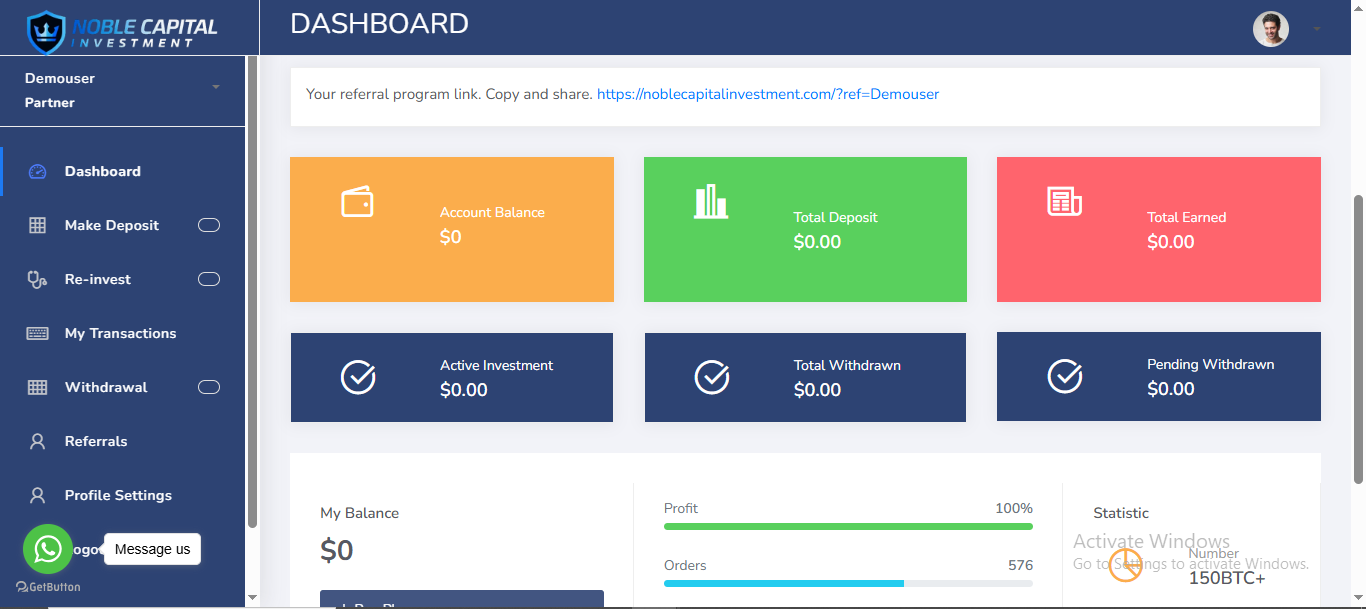Click the My Balance heading

359,513
